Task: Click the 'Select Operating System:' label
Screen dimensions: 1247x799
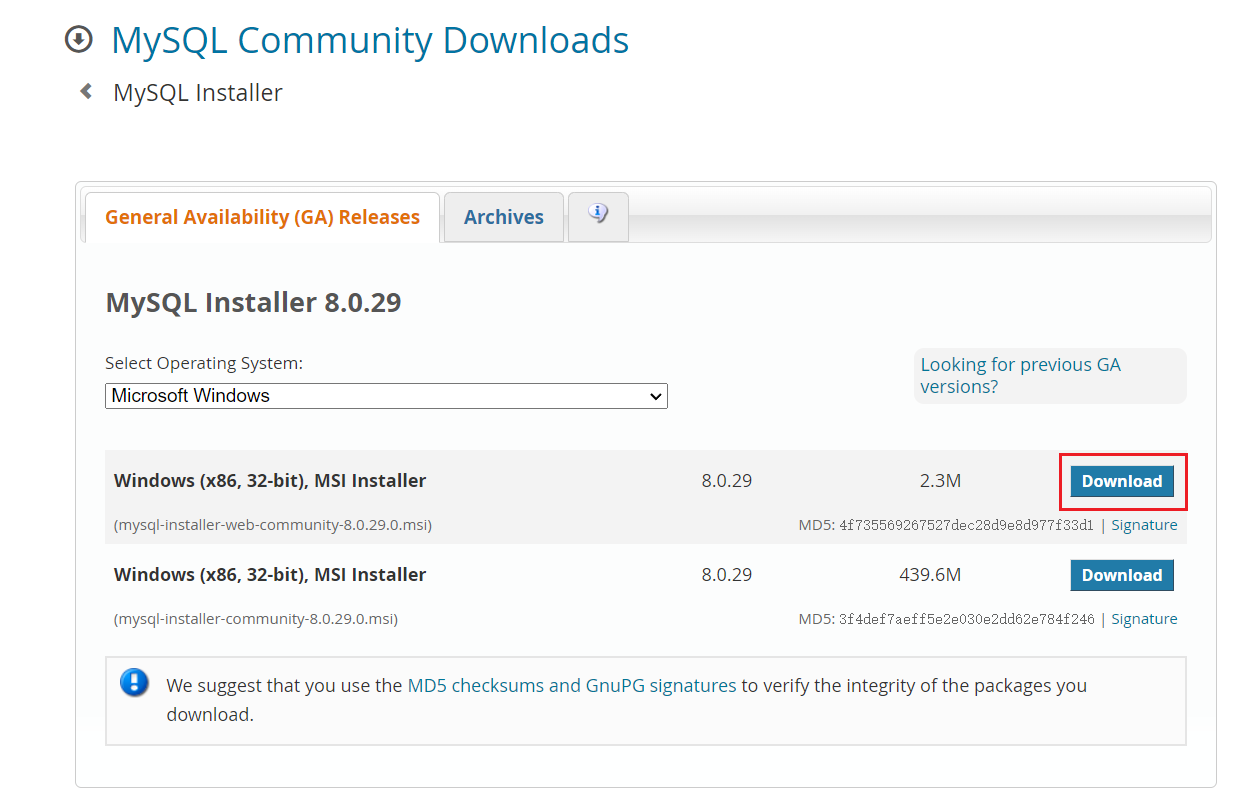Action: [x=204, y=364]
